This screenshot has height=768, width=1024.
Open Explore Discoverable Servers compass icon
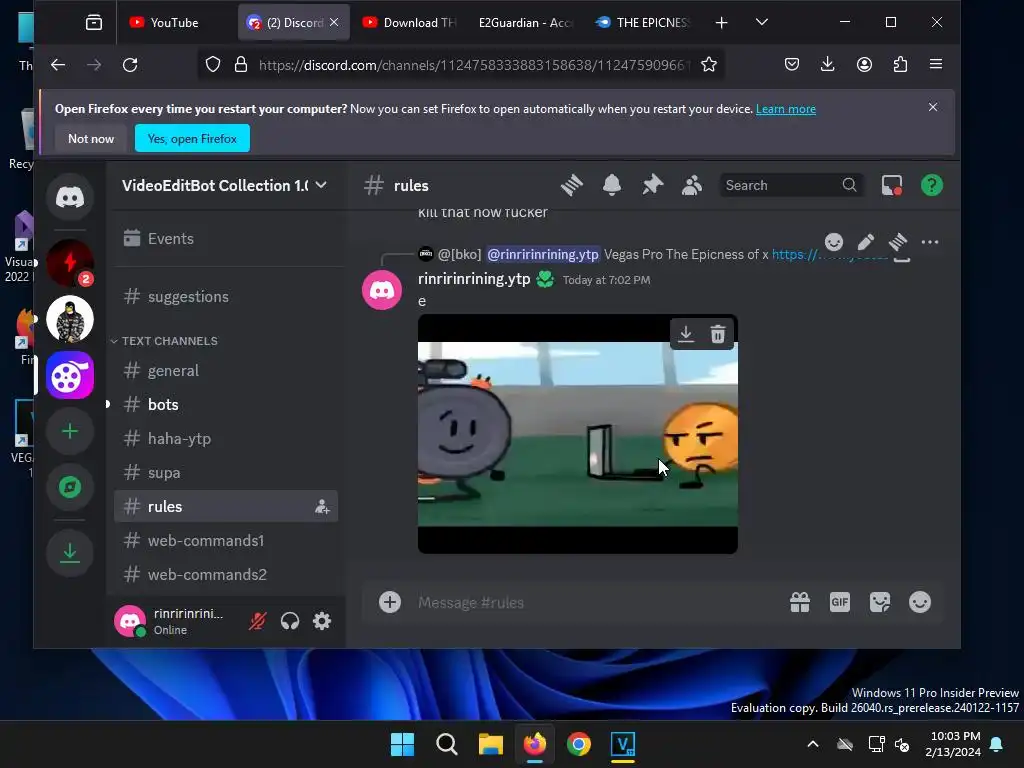point(70,487)
